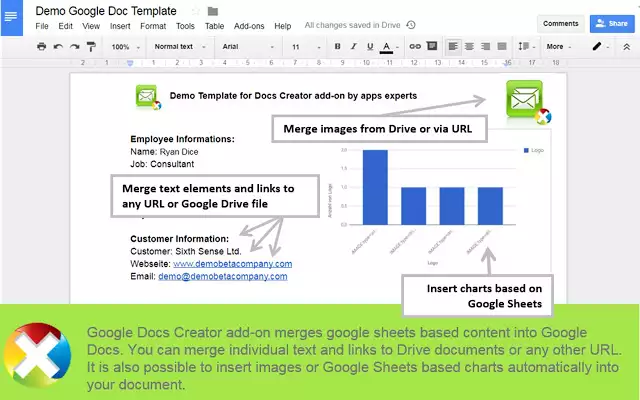Click the blue Share button

pyautogui.click(x=610, y=23)
